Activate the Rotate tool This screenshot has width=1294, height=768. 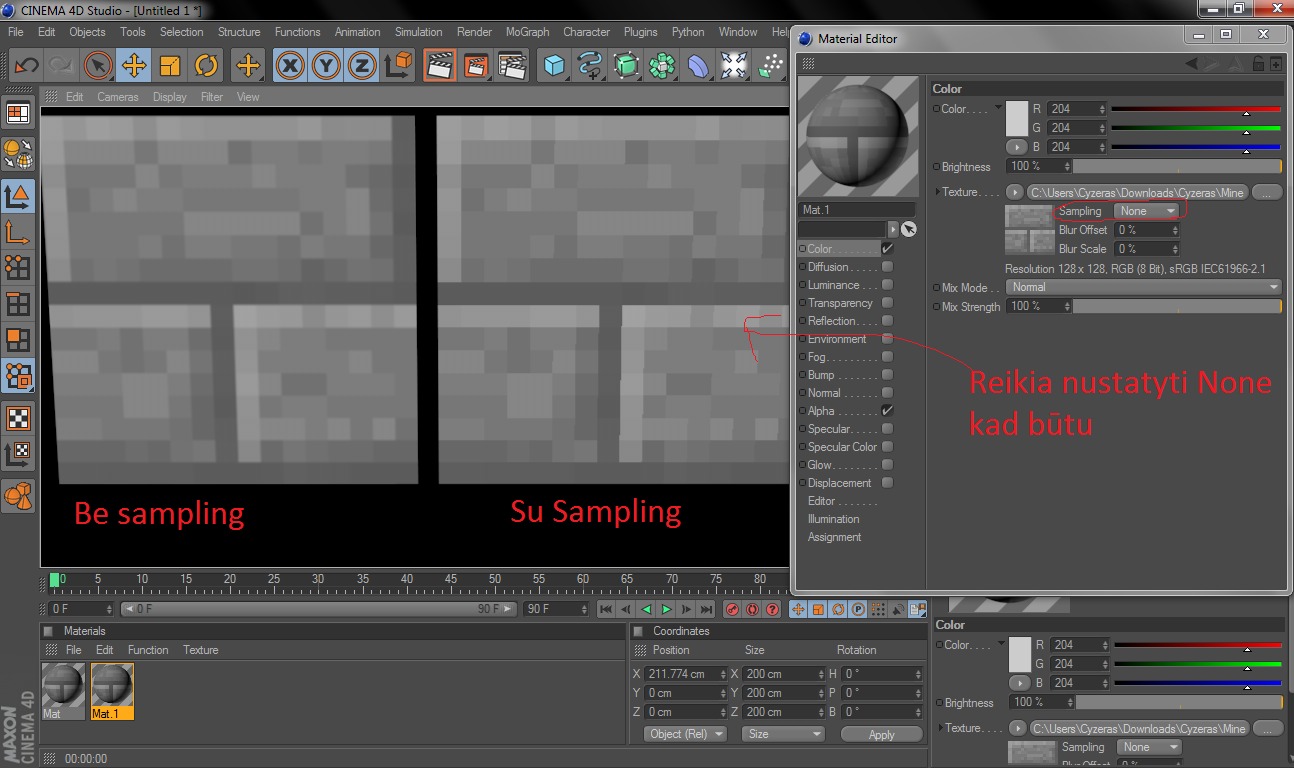tap(206, 66)
